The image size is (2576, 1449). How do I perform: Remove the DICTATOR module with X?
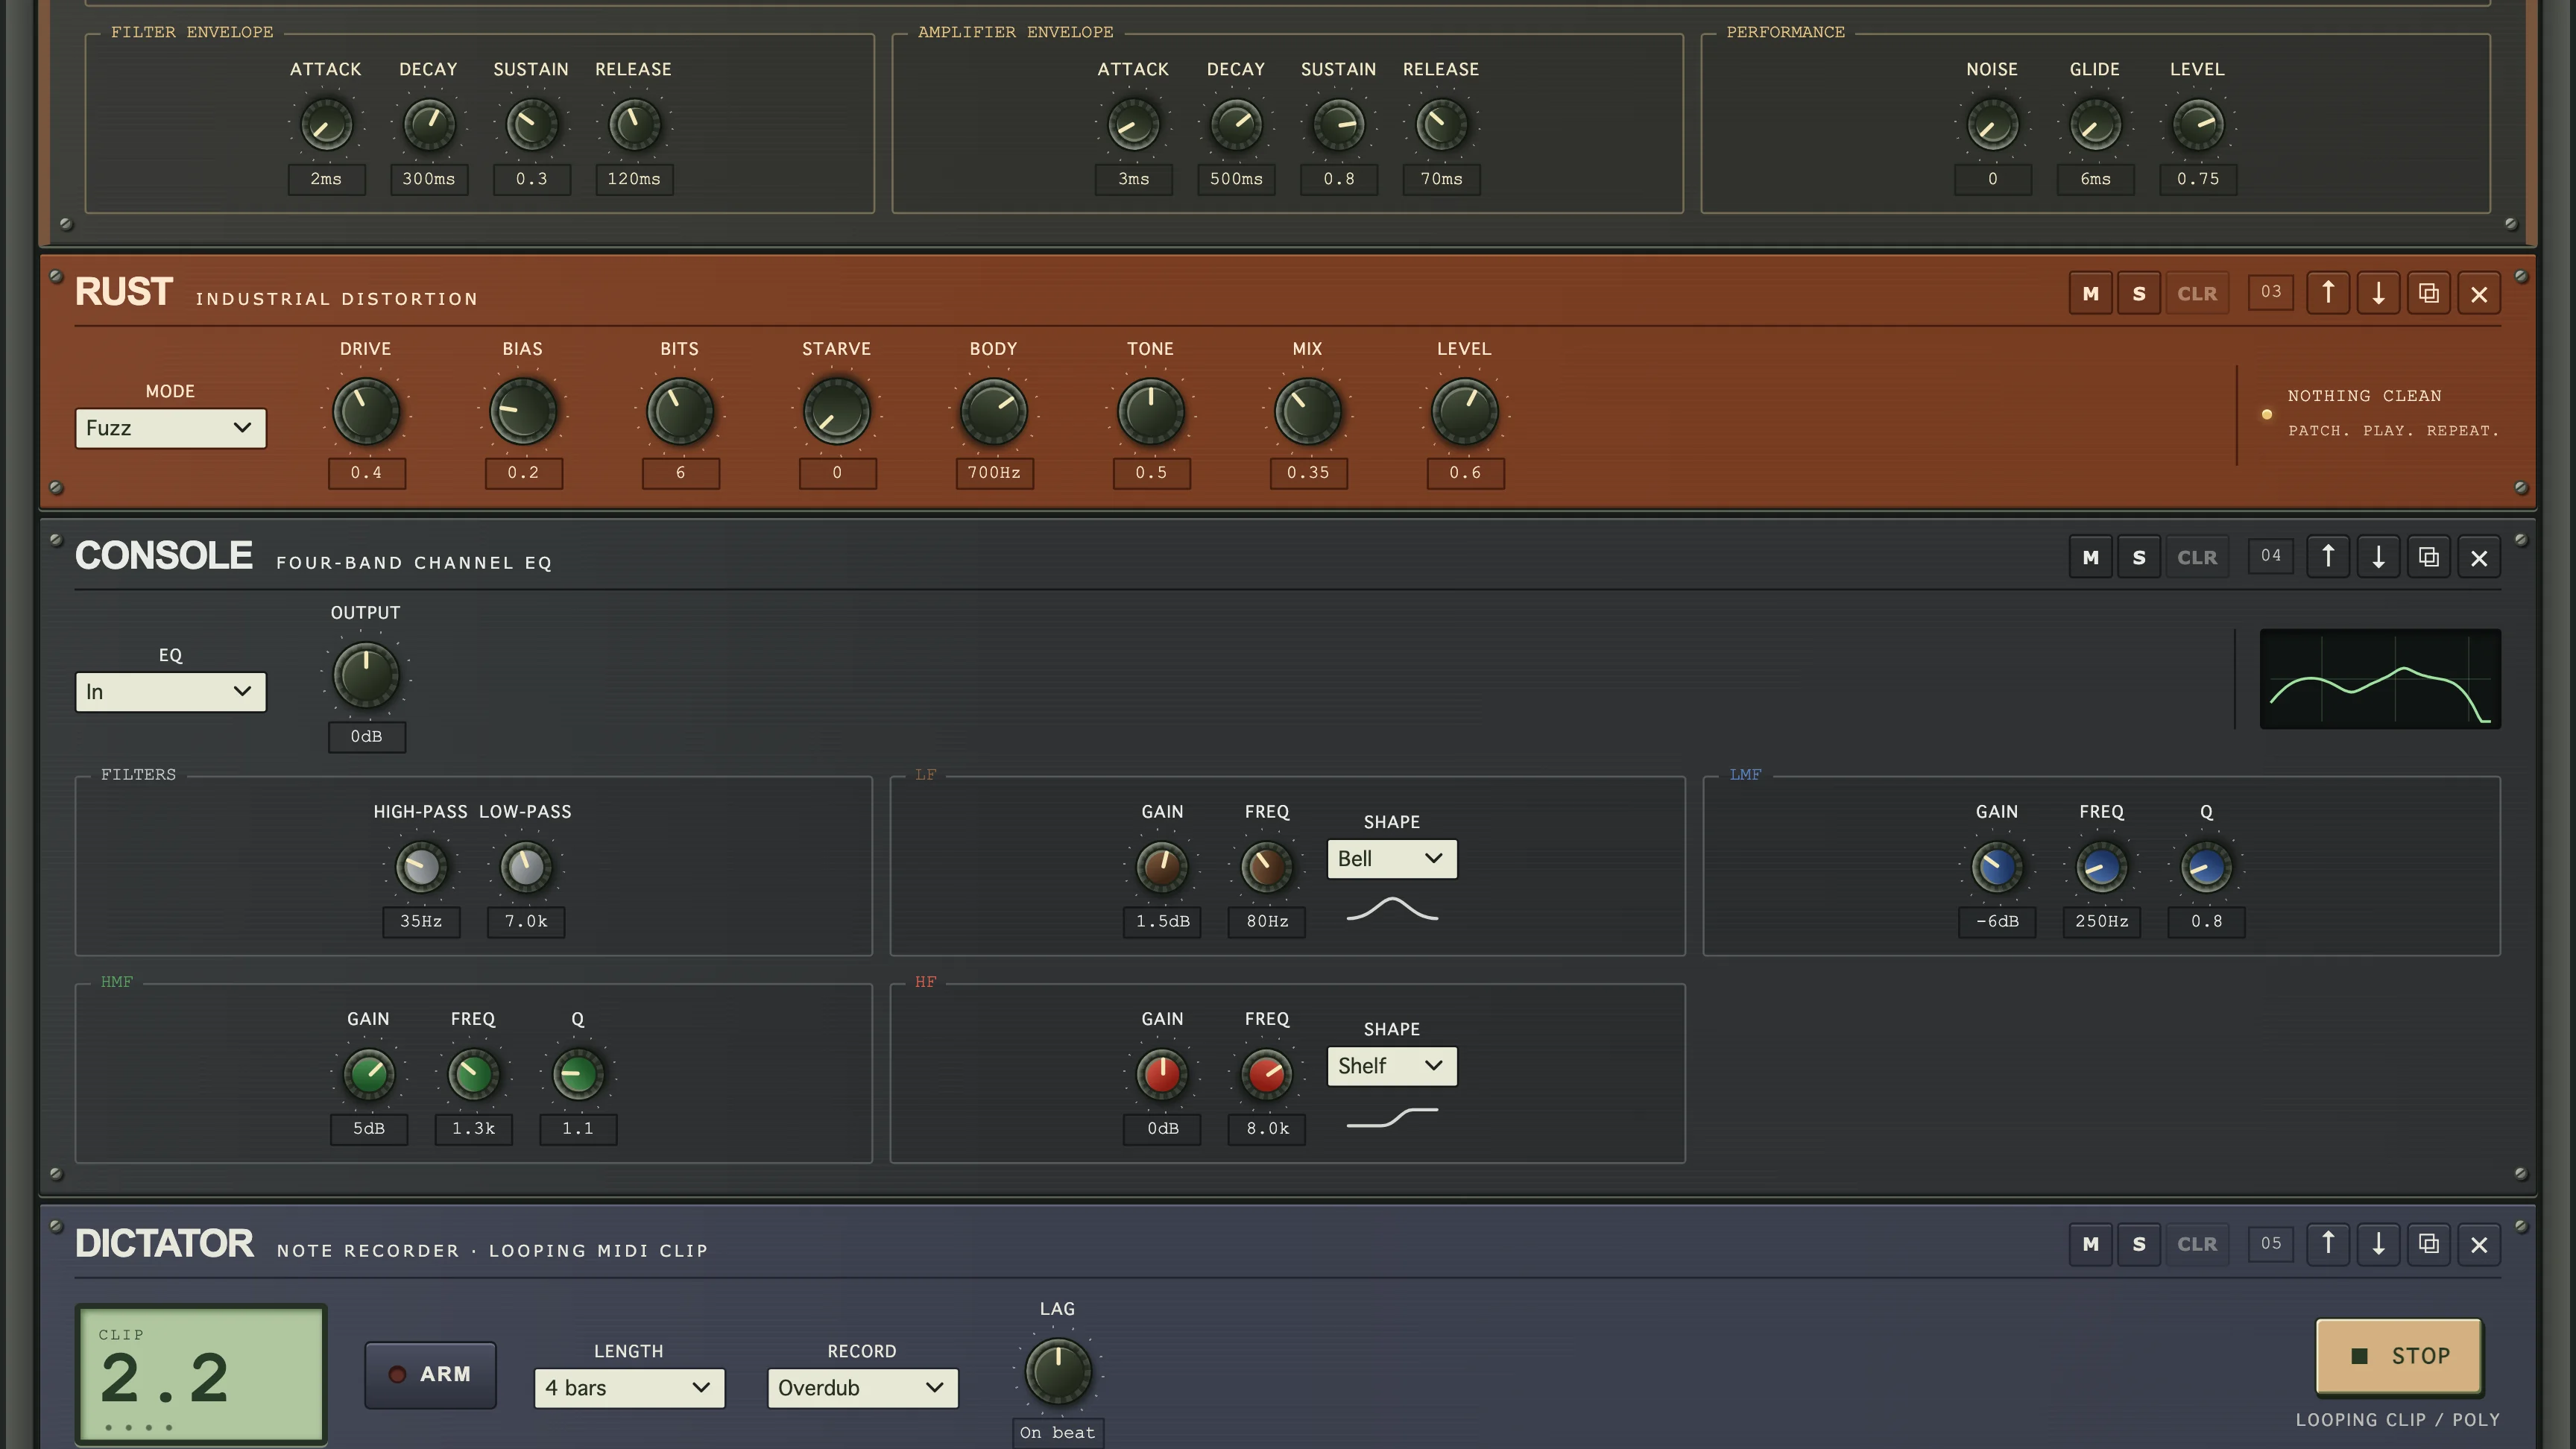coord(2479,1244)
